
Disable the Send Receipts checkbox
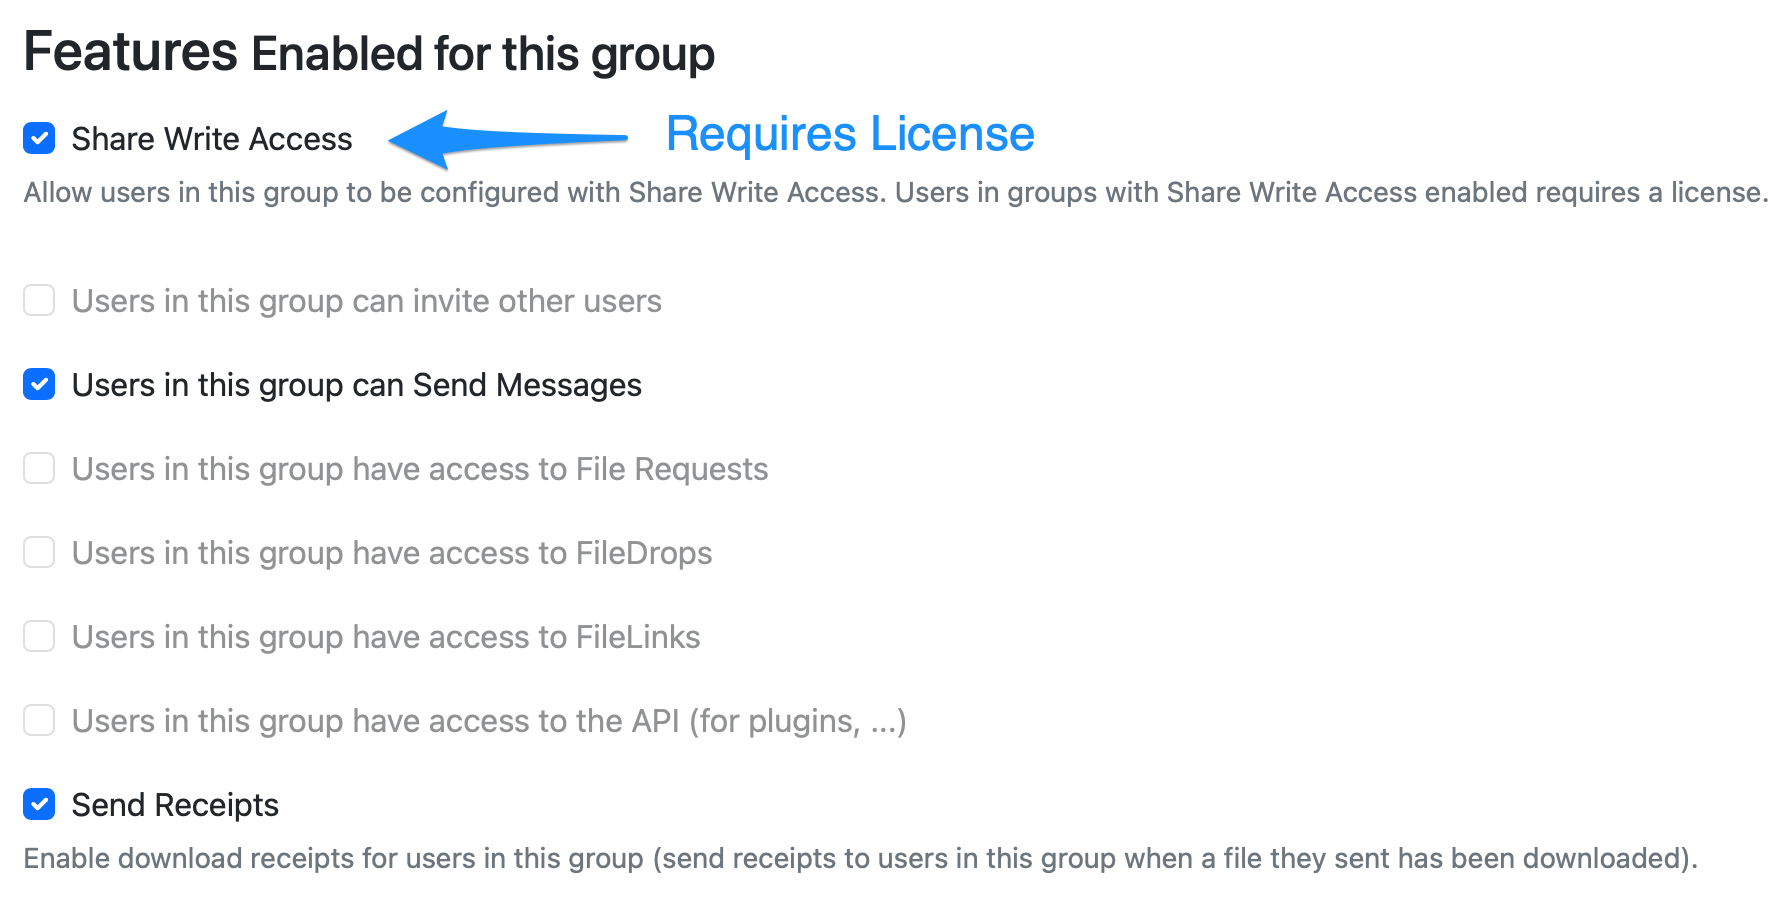coord(39,804)
